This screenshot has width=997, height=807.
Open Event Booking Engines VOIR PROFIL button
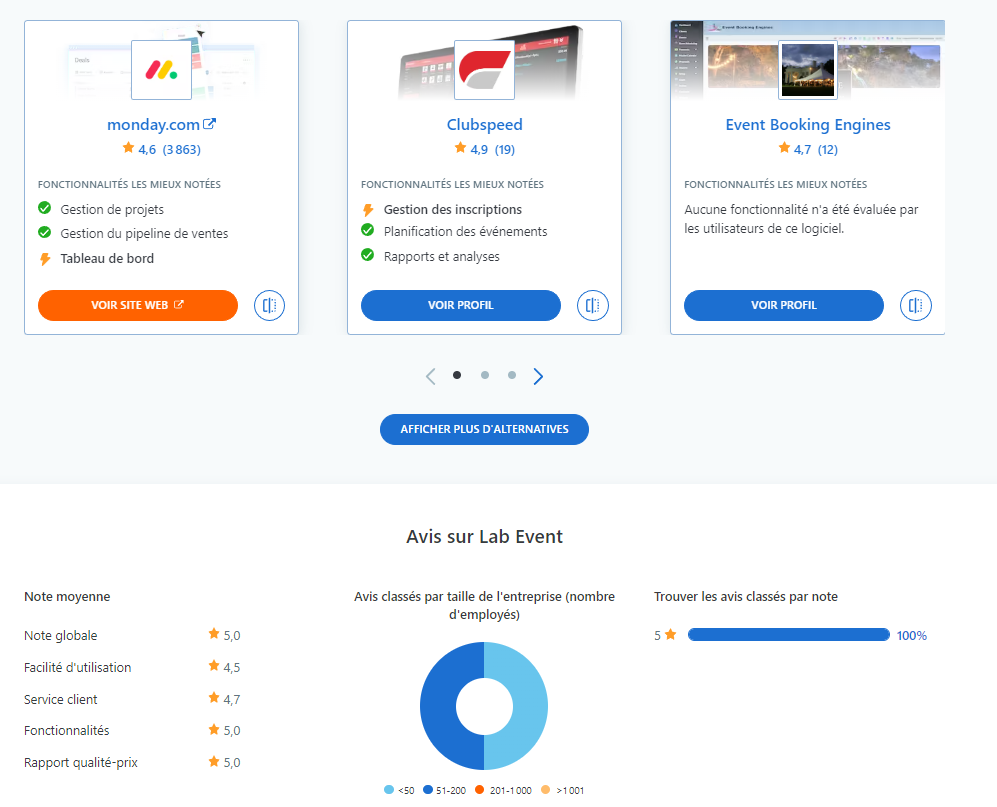[x=784, y=305]
